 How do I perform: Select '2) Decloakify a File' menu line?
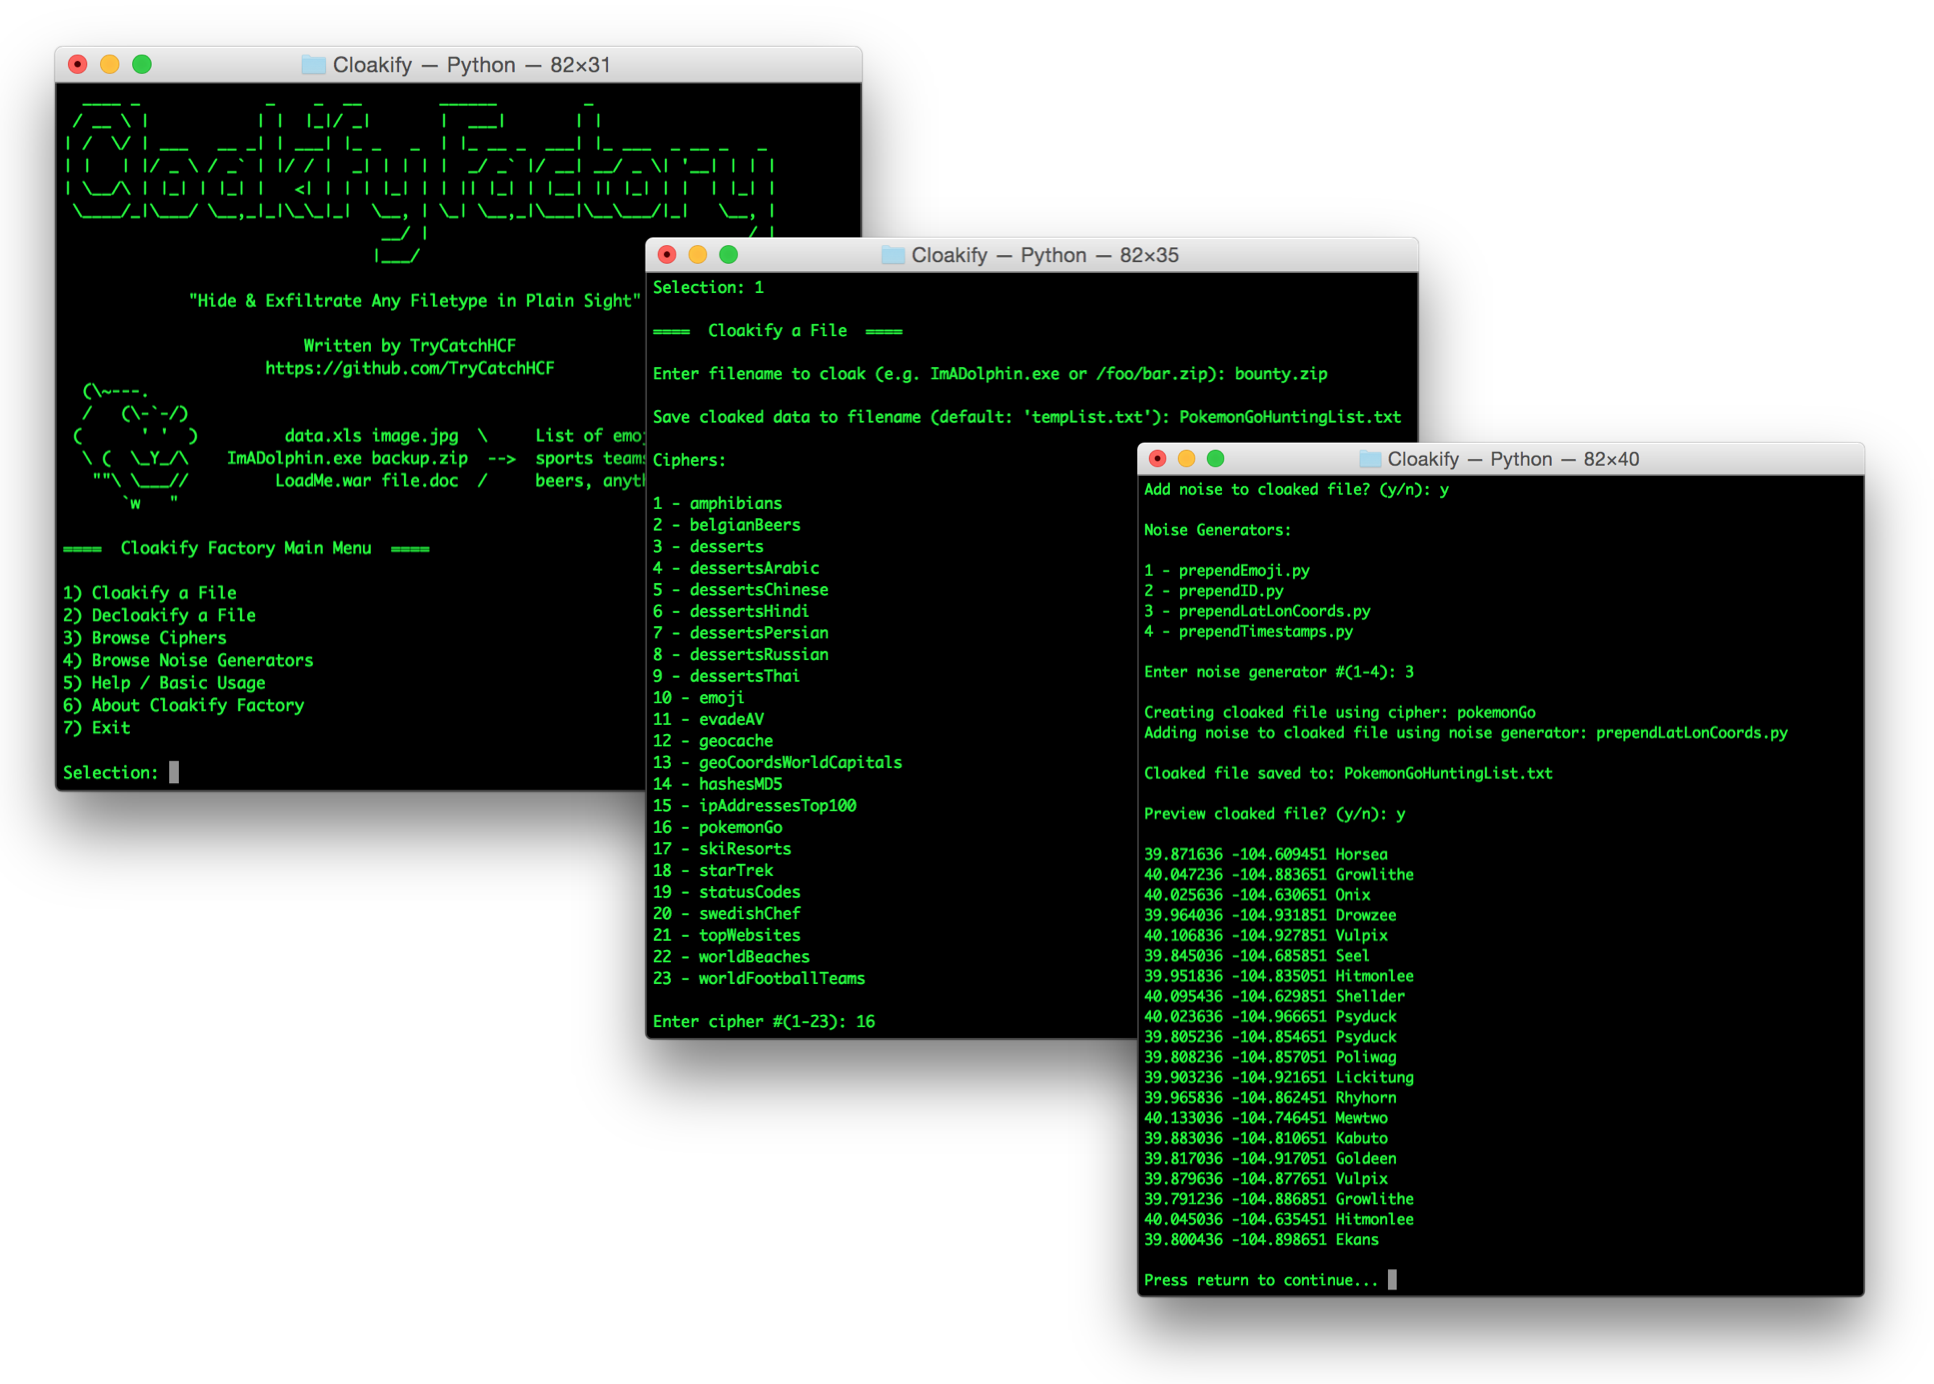pos(159,615)
